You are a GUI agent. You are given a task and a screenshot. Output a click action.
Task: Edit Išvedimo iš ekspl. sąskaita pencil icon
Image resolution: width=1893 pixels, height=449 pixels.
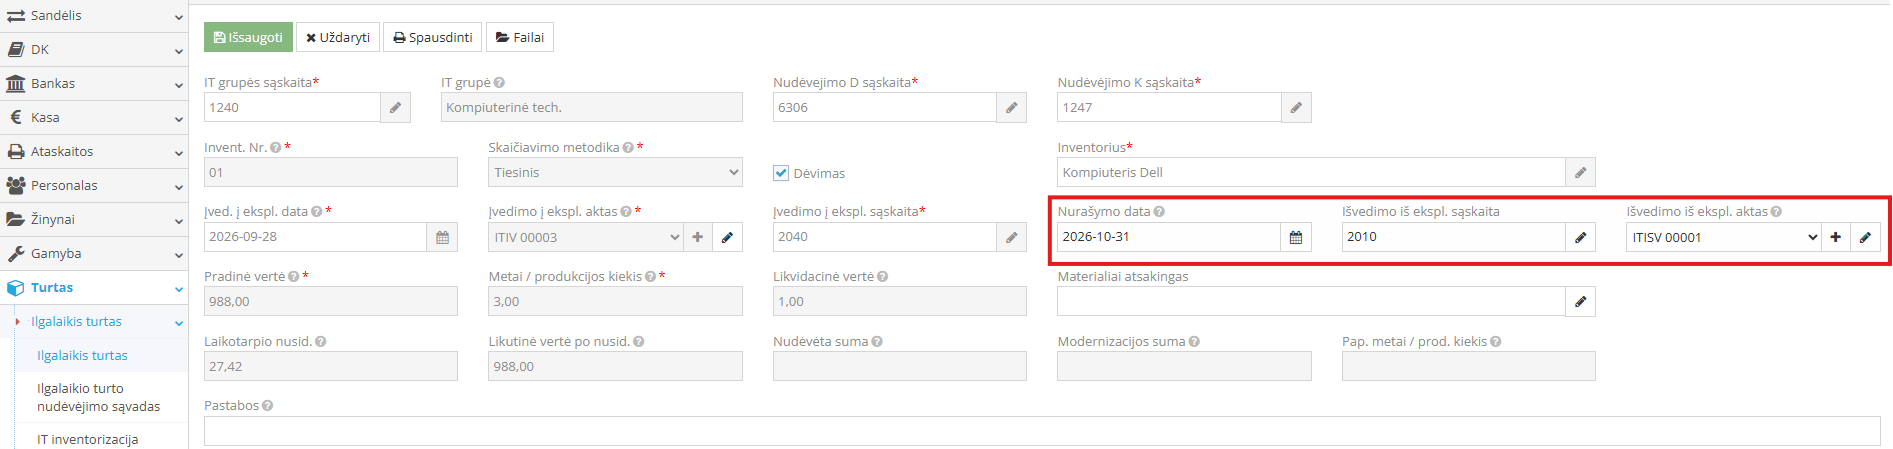click(x=1580, y=237)
